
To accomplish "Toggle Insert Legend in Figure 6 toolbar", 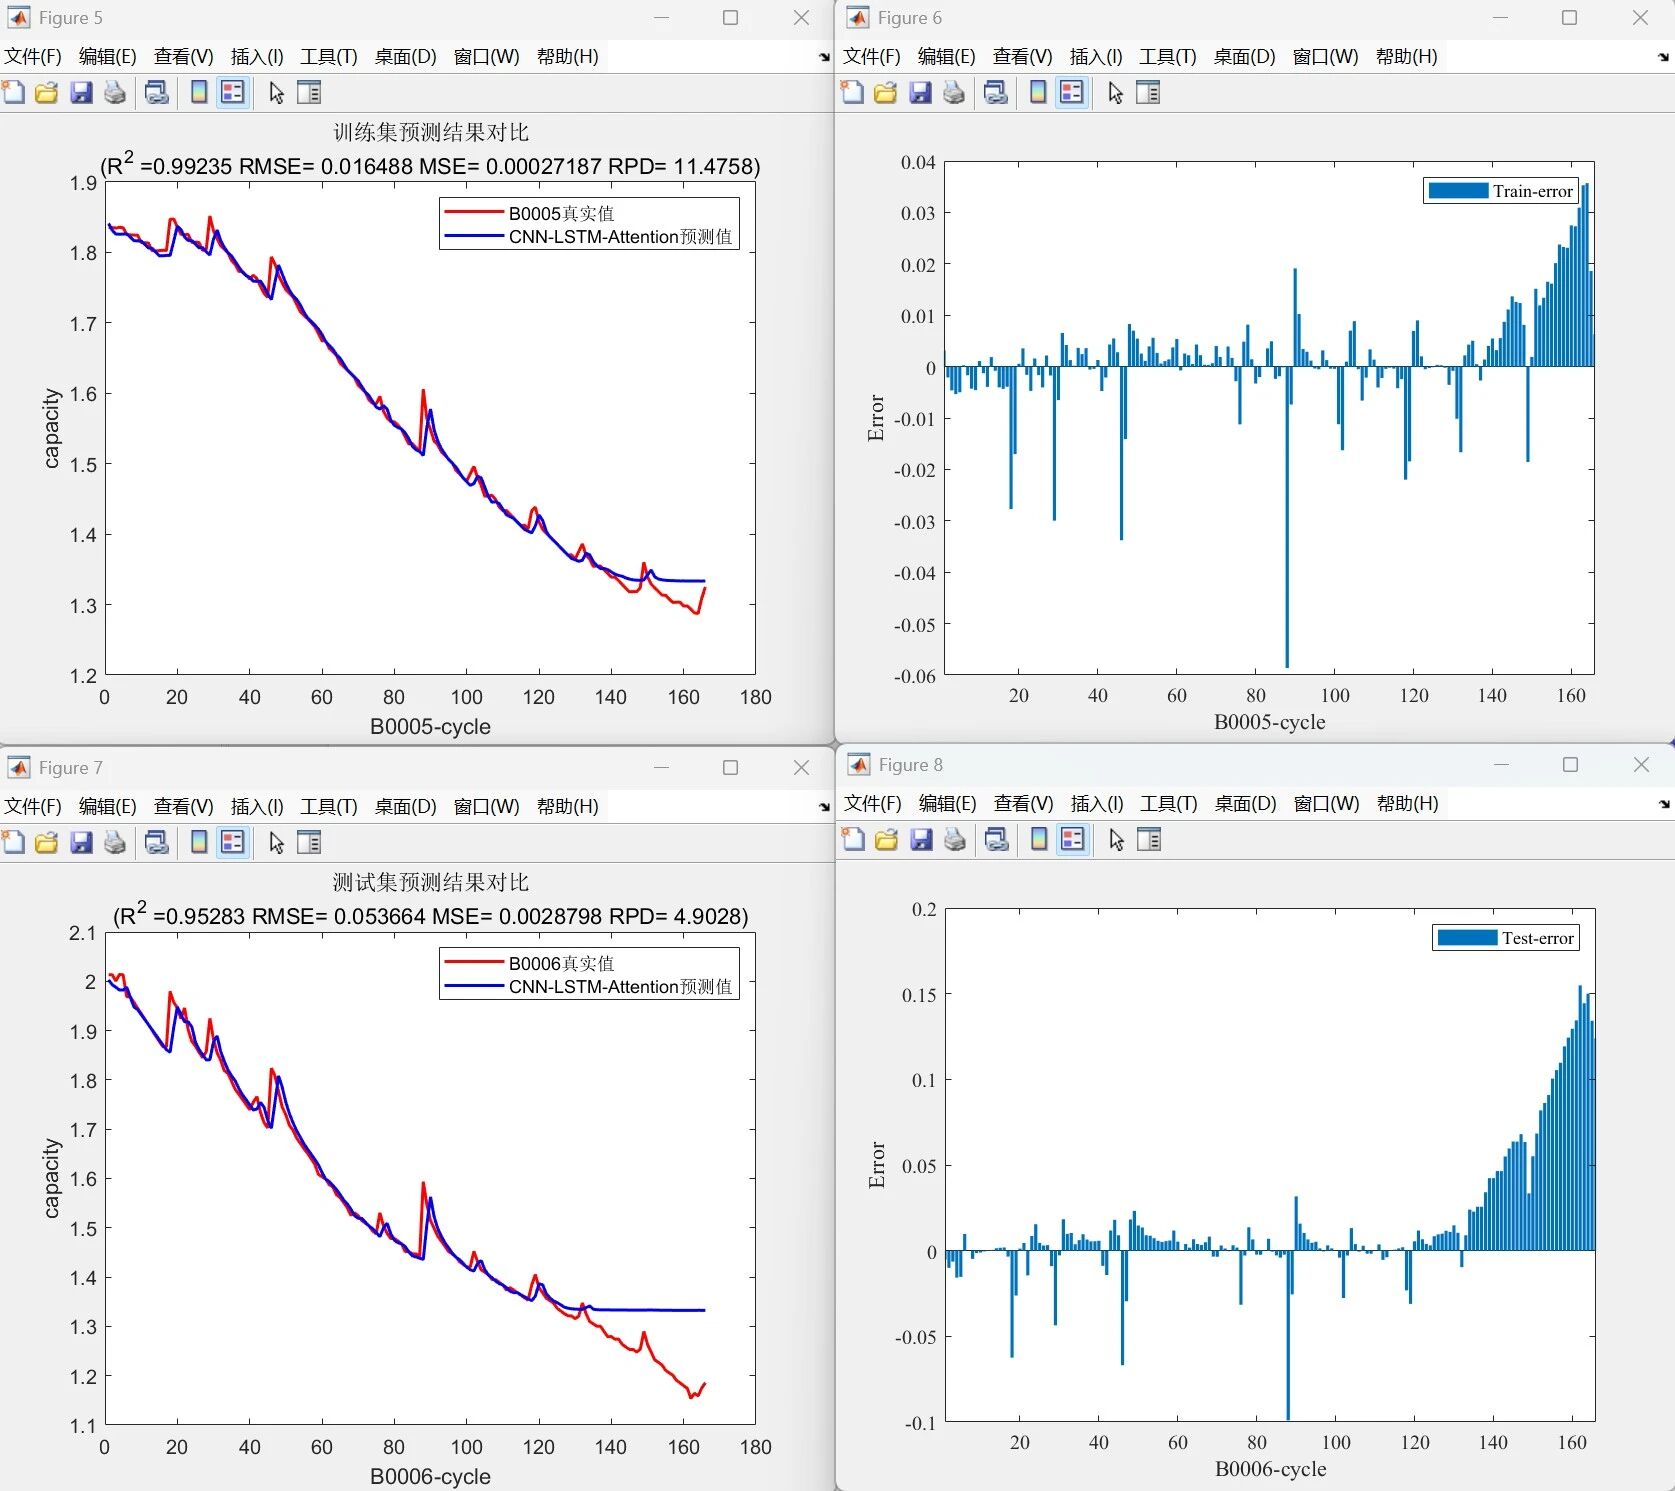I will pyautogui.click(x=1072, y=93).
